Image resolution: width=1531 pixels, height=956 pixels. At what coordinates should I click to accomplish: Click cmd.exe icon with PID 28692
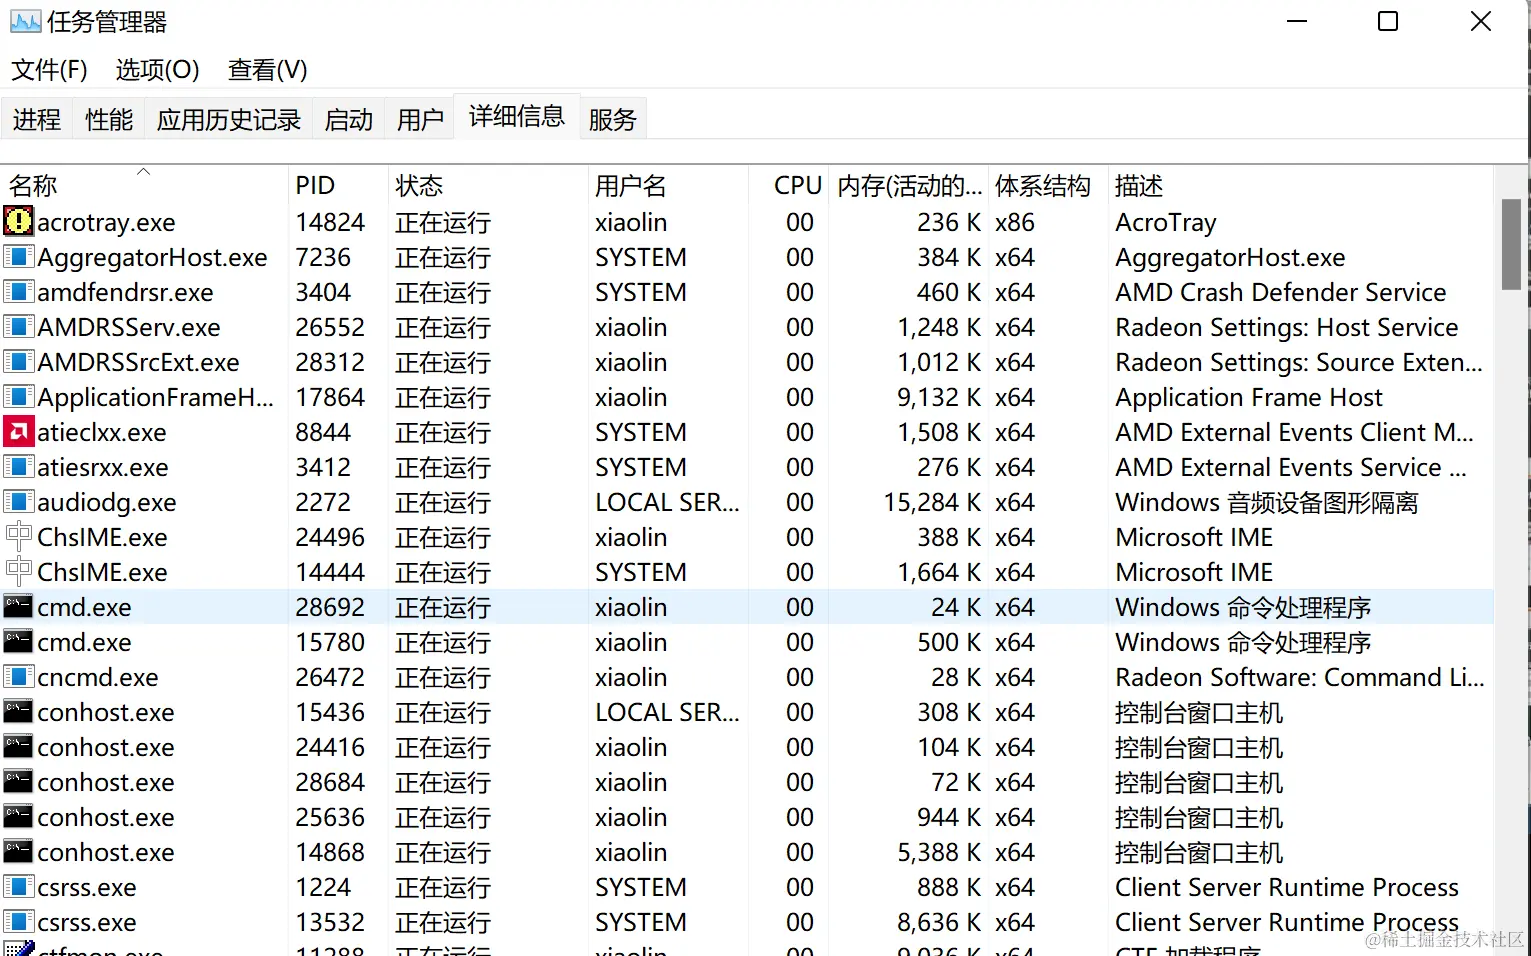pyautogui.click(x=18, y=607)
